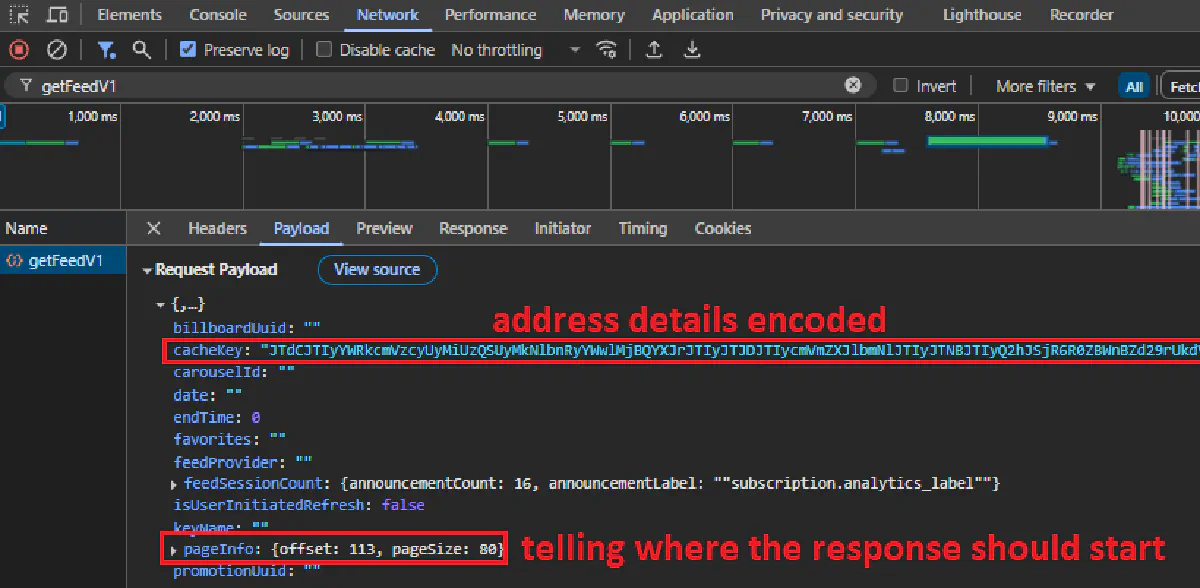Check the Invert filter checkbox
The height and width of the screenshot is (588, 1200).
coord(901,86)
